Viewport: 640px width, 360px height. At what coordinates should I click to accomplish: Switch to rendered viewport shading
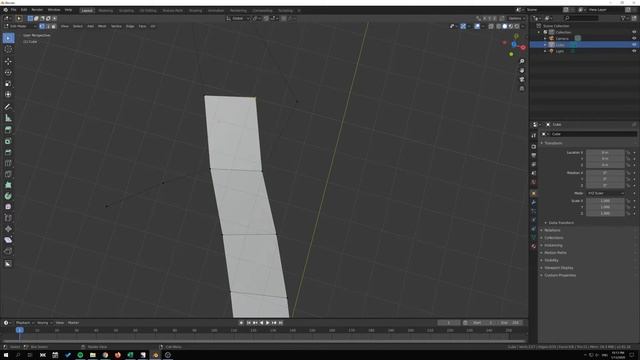click(x=517, y=26)
